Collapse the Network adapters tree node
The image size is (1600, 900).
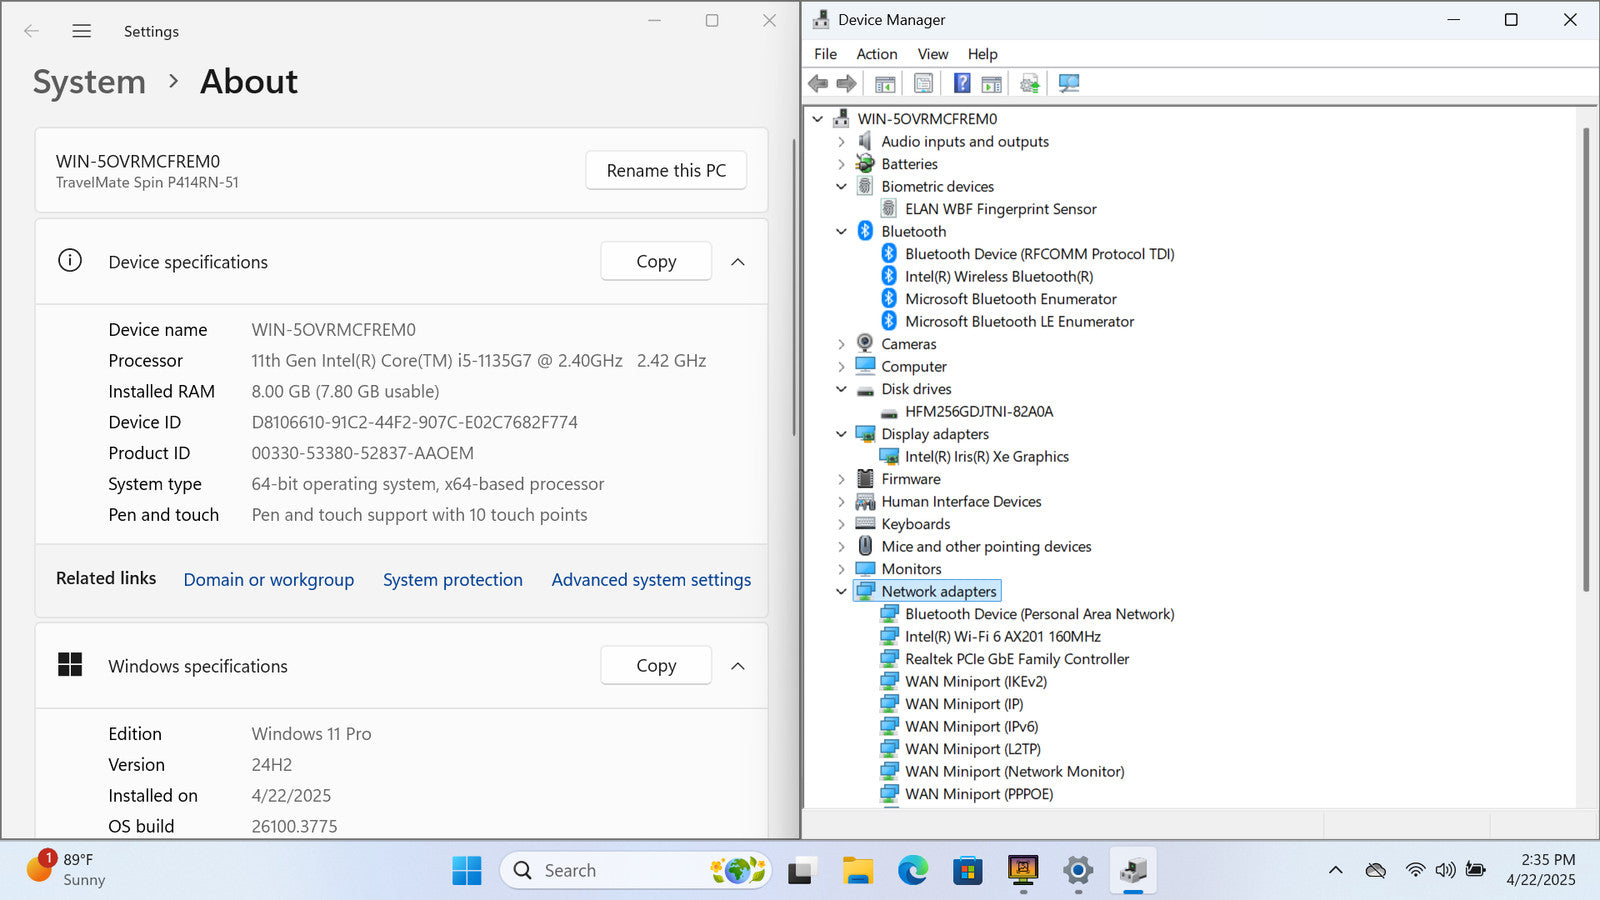841,592
